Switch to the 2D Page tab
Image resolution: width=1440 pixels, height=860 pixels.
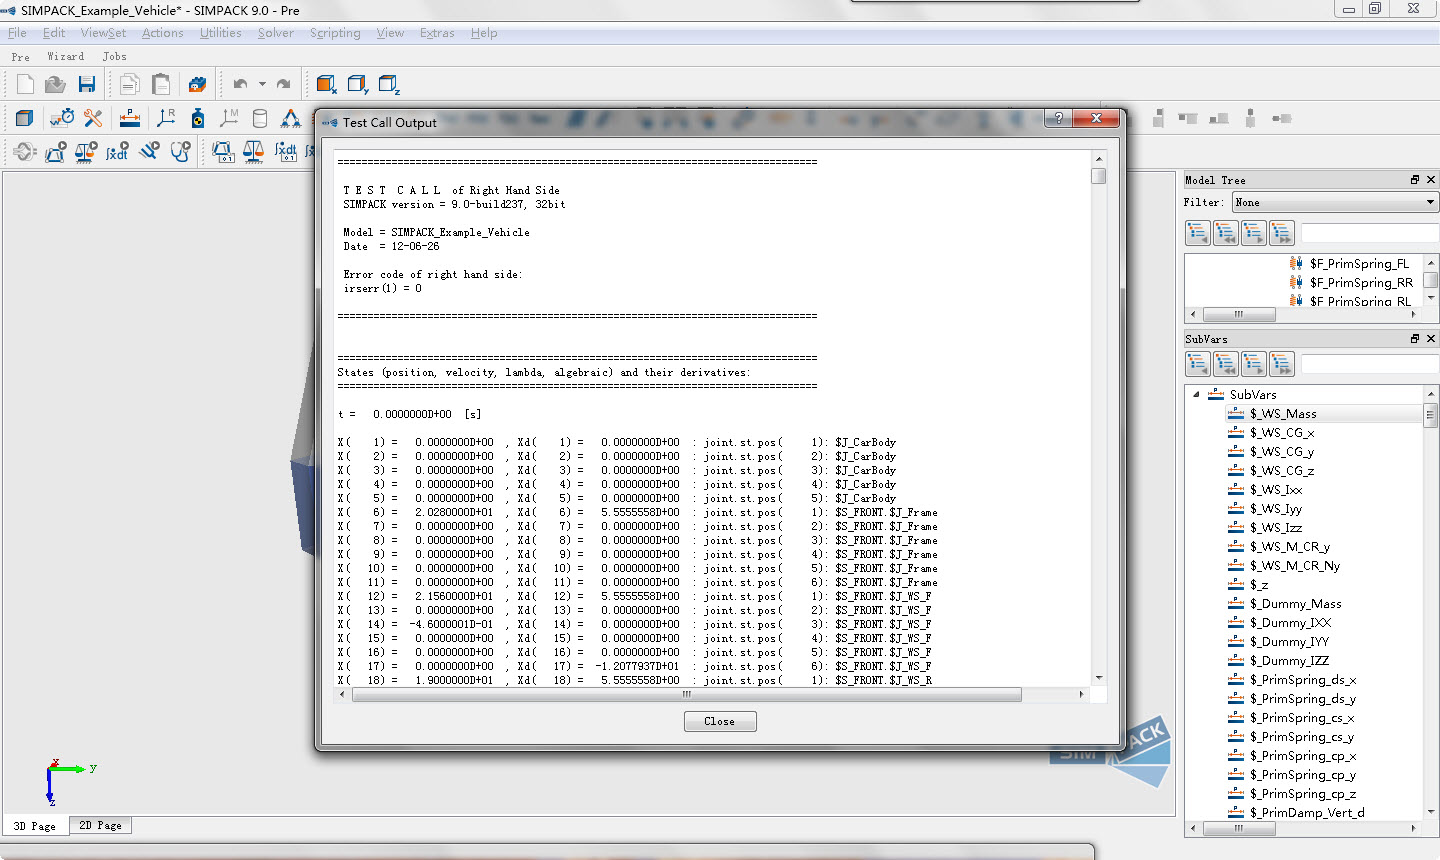100,826
